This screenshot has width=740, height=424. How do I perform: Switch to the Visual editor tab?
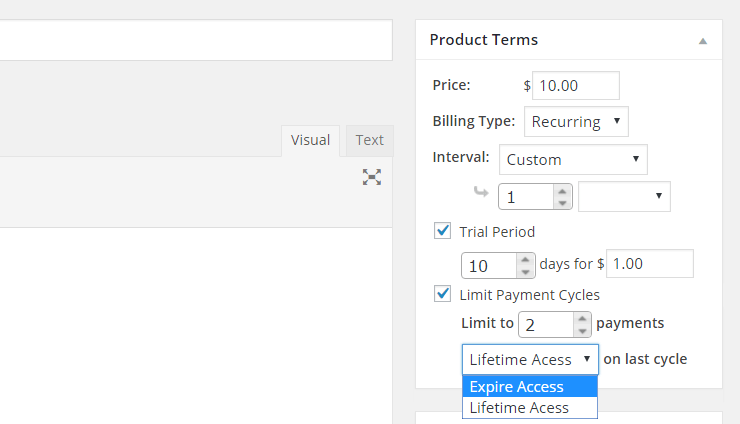tap(311, 140)
